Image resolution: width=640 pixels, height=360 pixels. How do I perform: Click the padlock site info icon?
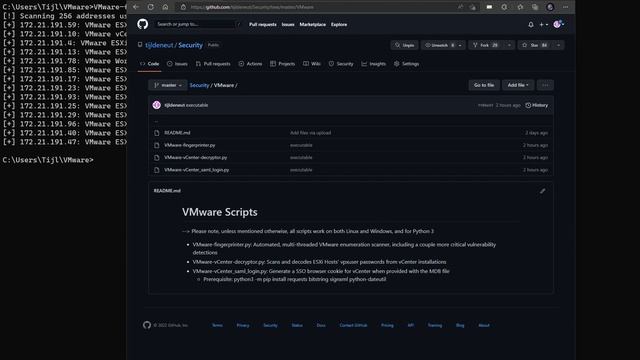pos(183,7)
